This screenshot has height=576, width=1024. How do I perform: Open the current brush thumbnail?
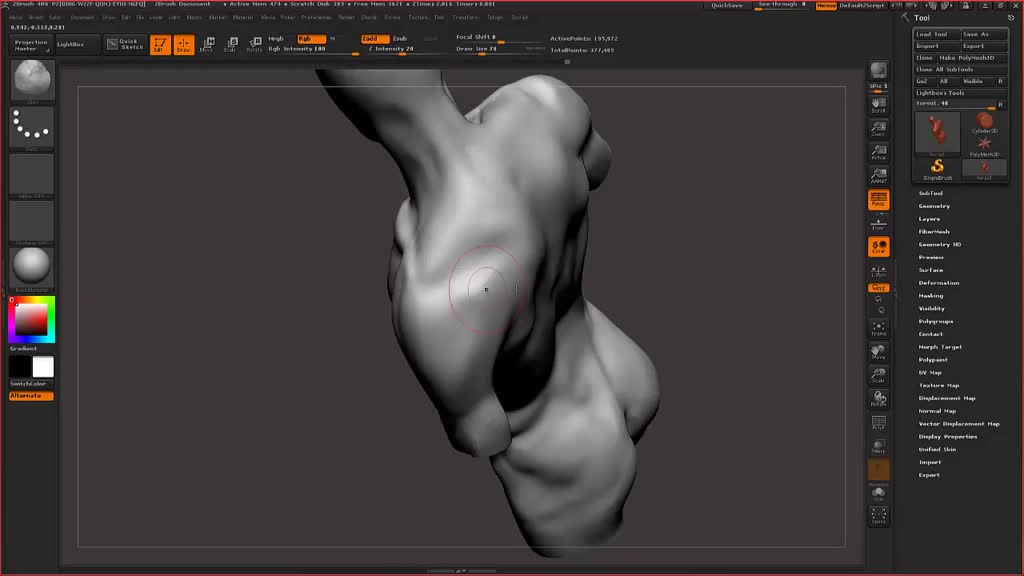pyautogui.click(x=31, y=81)
